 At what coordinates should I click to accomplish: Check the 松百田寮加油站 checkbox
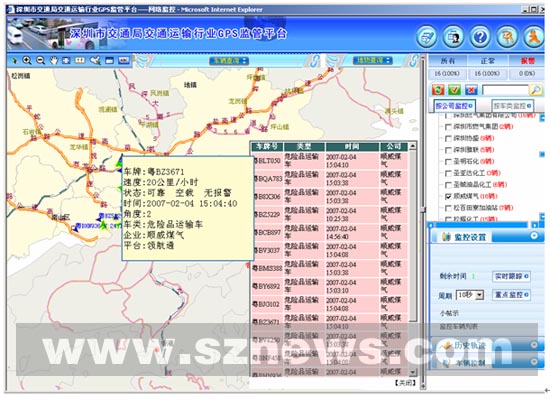pyautogui.click(x=448, y=208)
